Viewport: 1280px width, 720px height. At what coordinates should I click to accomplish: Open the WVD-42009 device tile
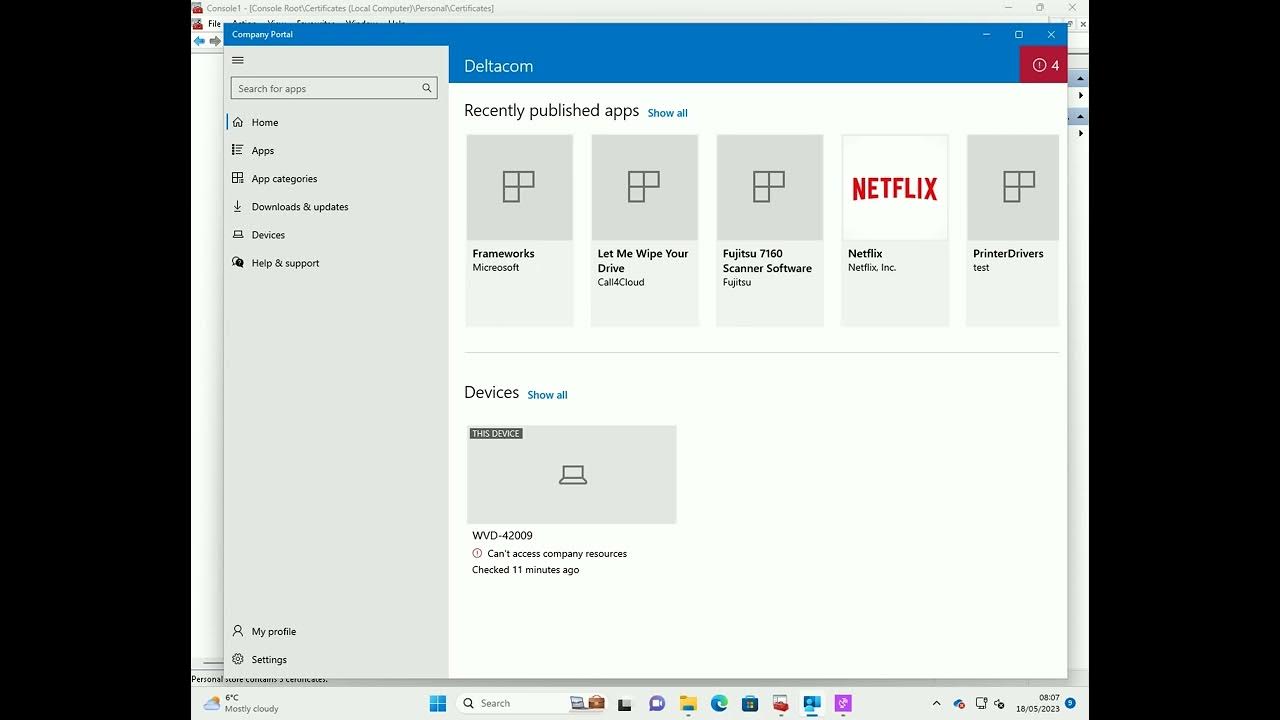(x=572, y=502)
